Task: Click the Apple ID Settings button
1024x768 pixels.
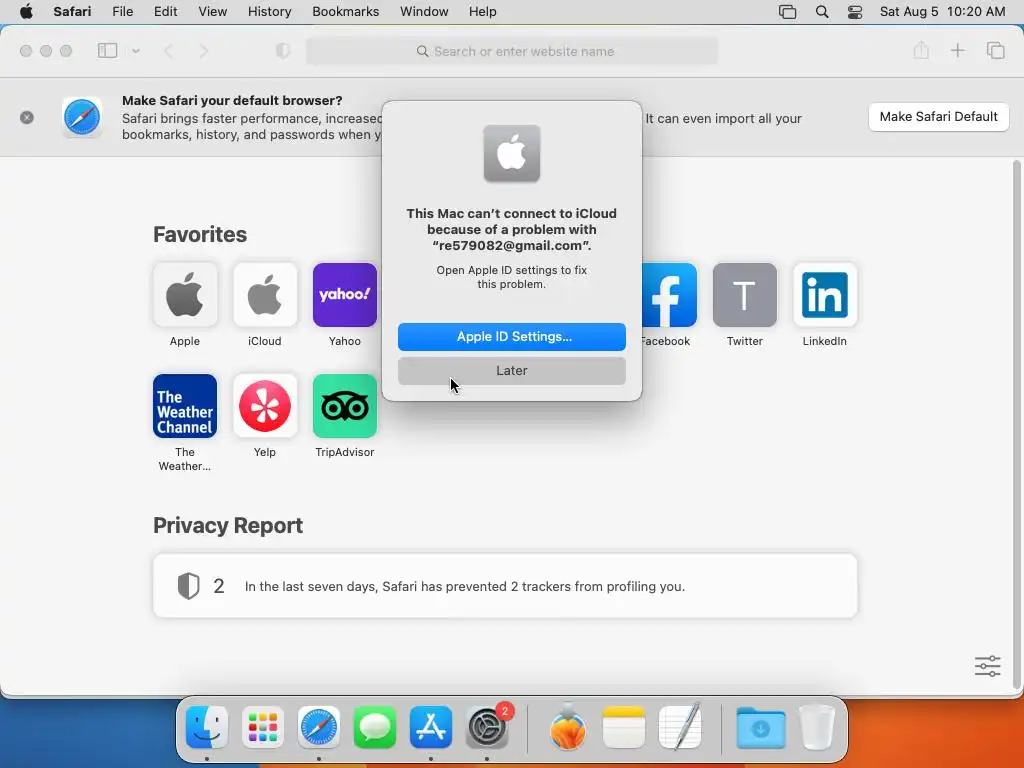Action: click(x=512, y=336)
